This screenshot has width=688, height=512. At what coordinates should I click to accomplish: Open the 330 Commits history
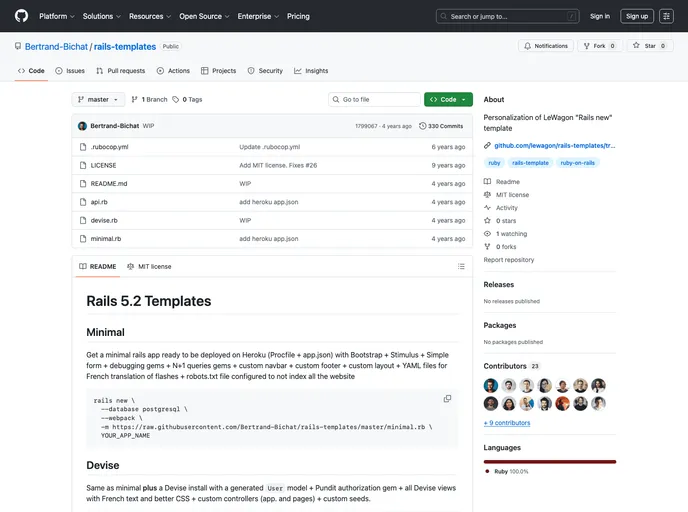(x=441, y=126)
